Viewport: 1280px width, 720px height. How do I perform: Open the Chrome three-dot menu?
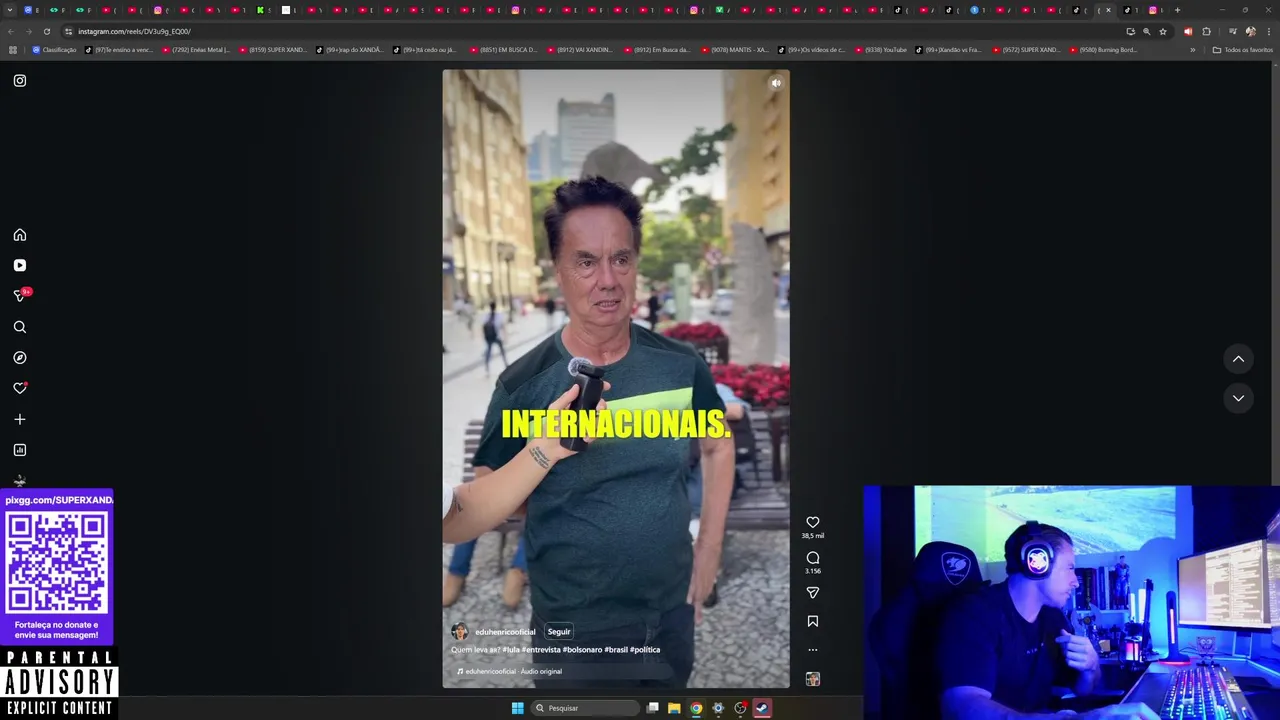tap(1268, 31)
